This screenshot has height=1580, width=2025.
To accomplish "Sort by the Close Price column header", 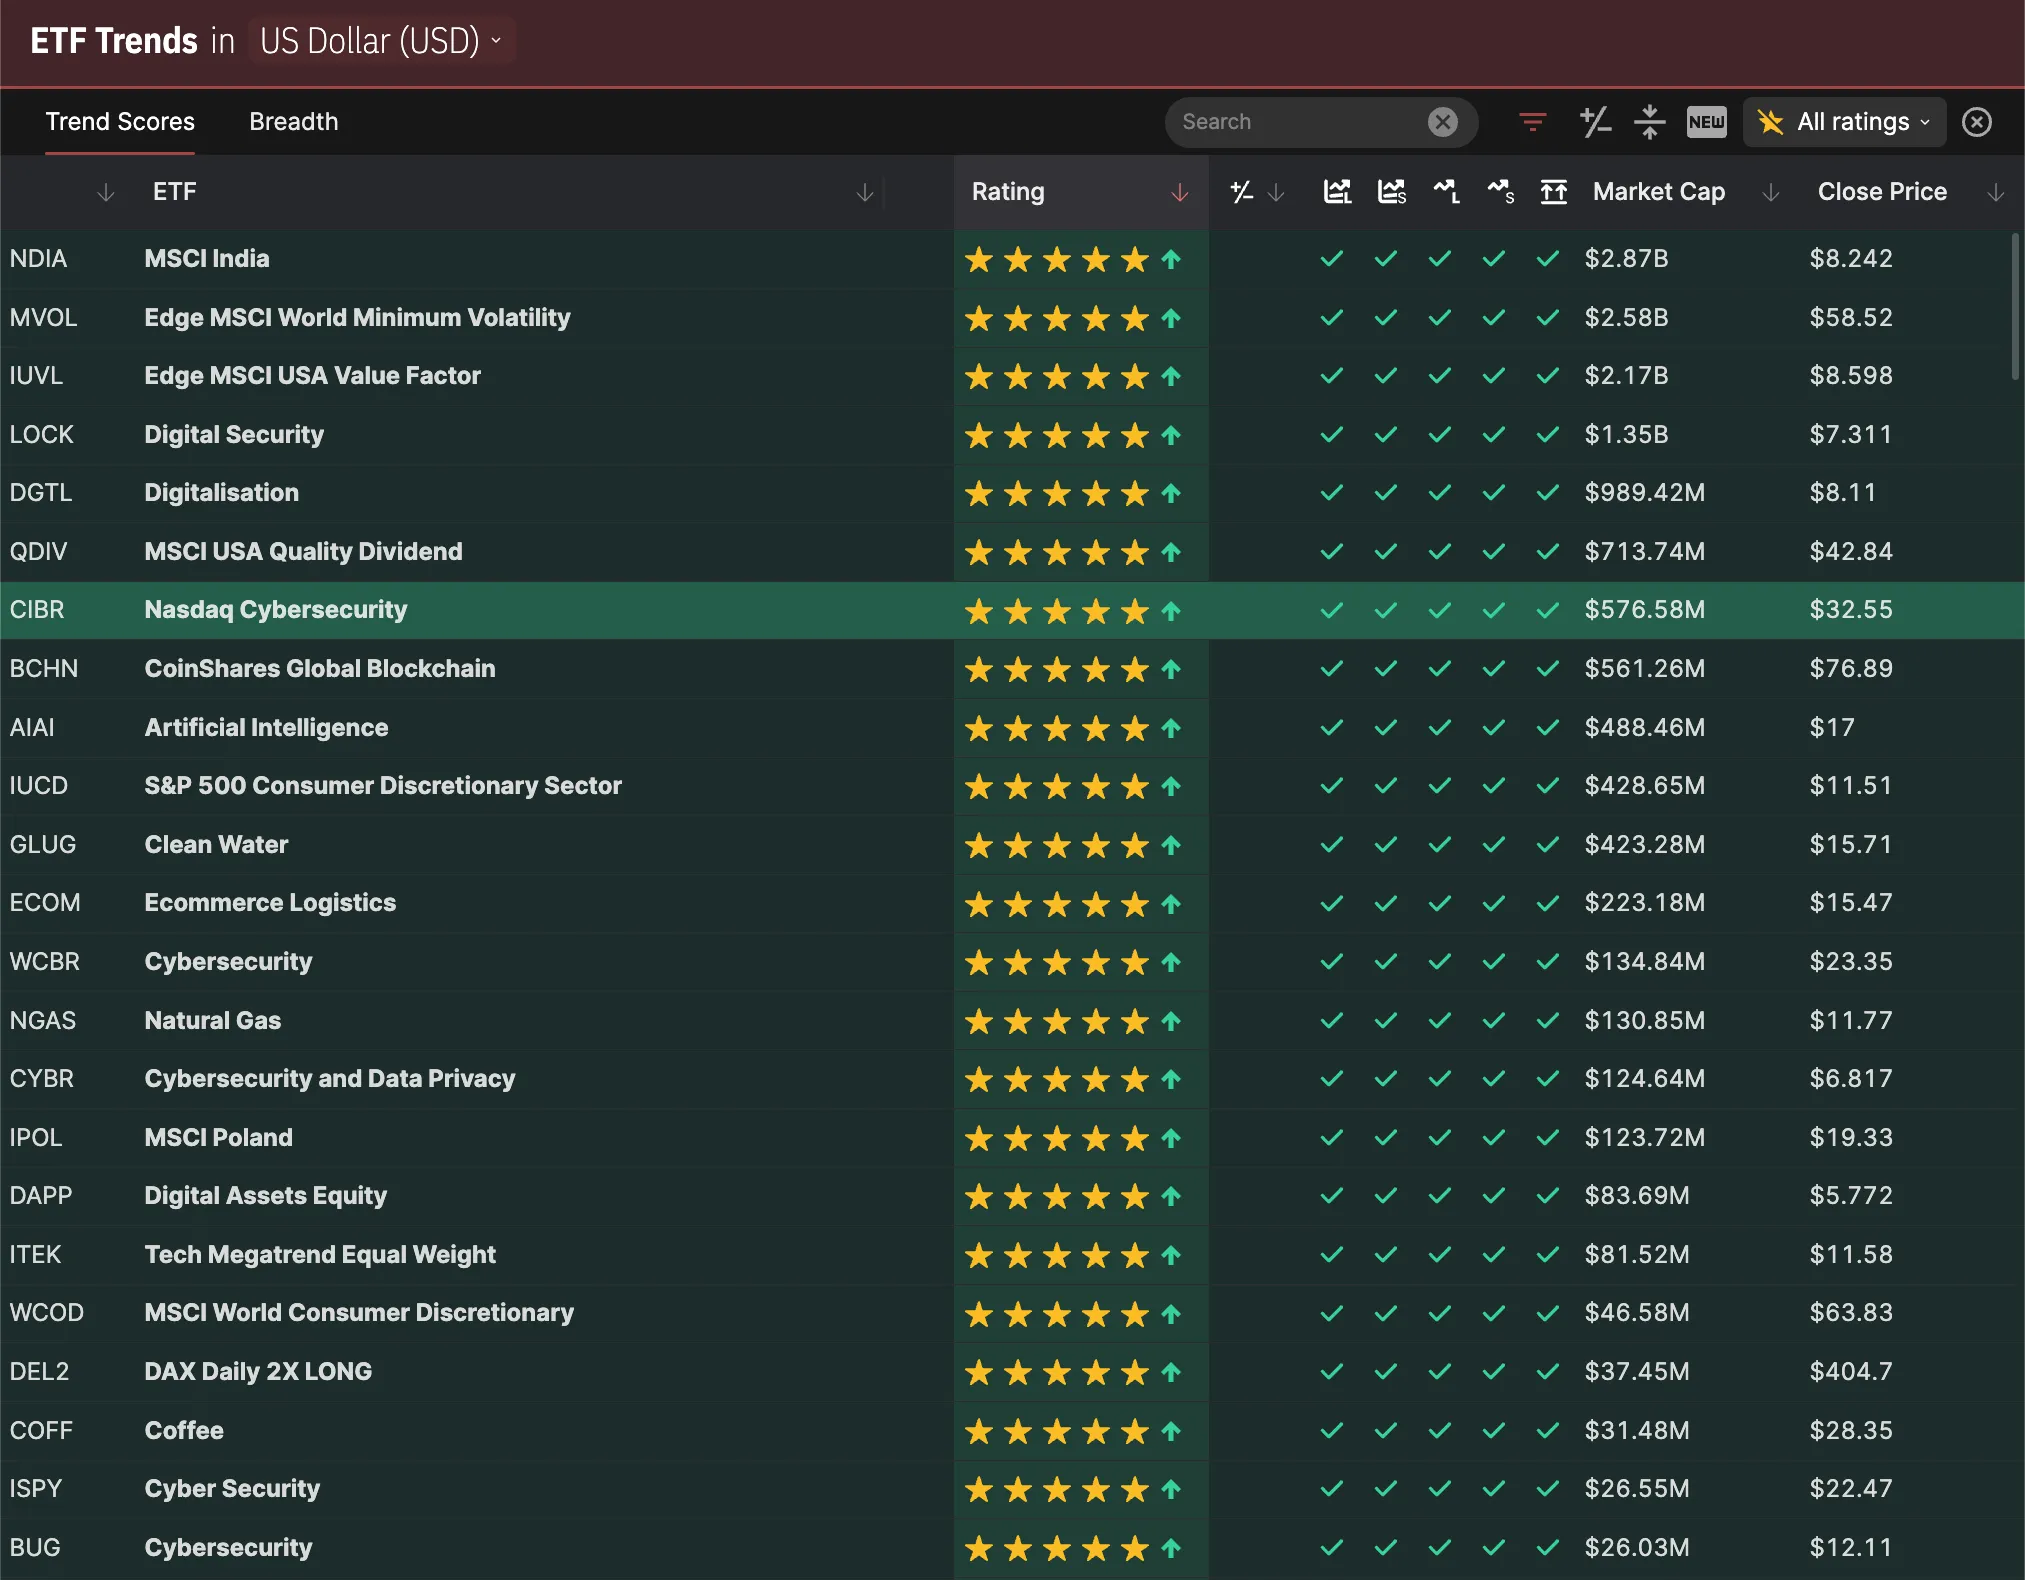I will tap(1882, 192).
